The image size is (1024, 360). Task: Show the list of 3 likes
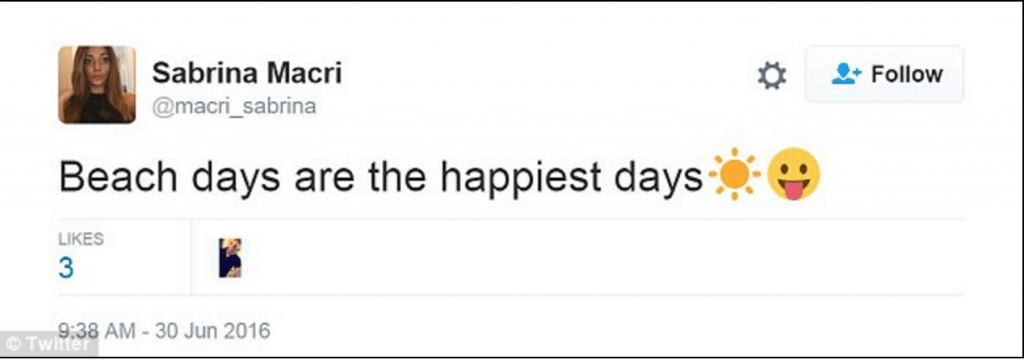pos(81,256)
